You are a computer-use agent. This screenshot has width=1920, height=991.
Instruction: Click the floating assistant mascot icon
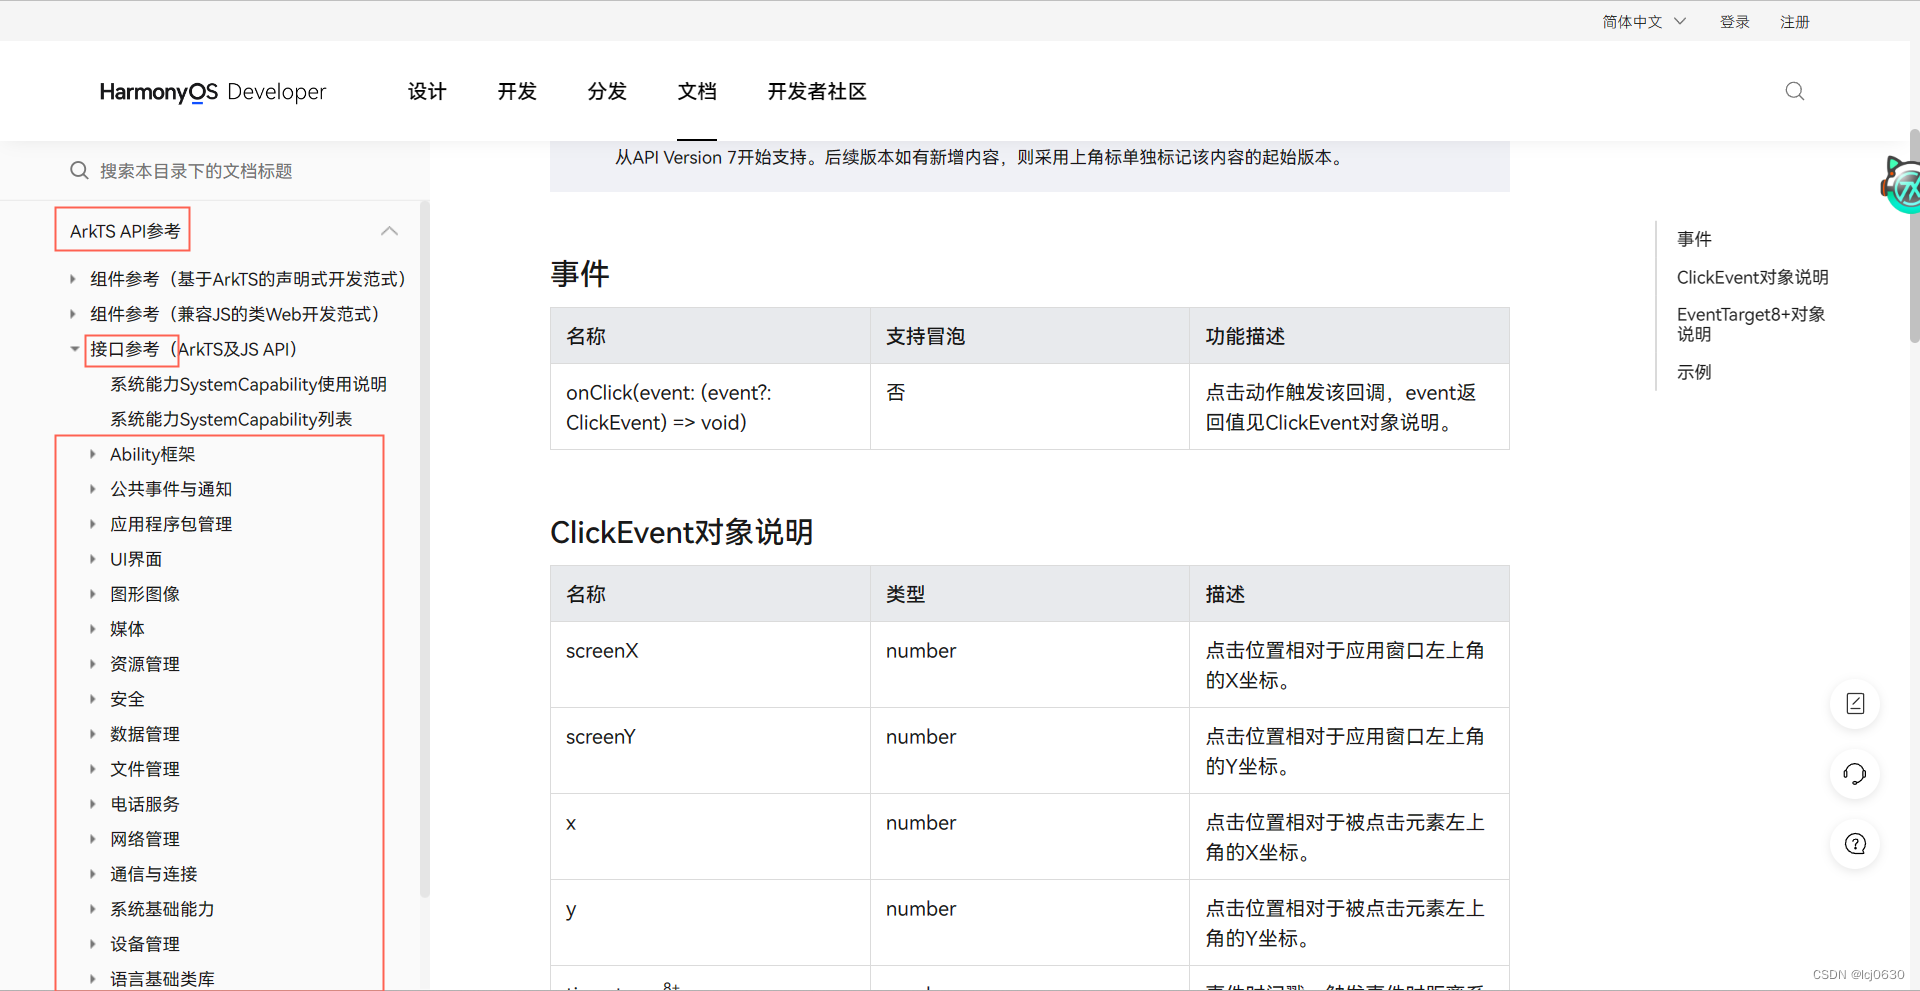(1902, 185)
